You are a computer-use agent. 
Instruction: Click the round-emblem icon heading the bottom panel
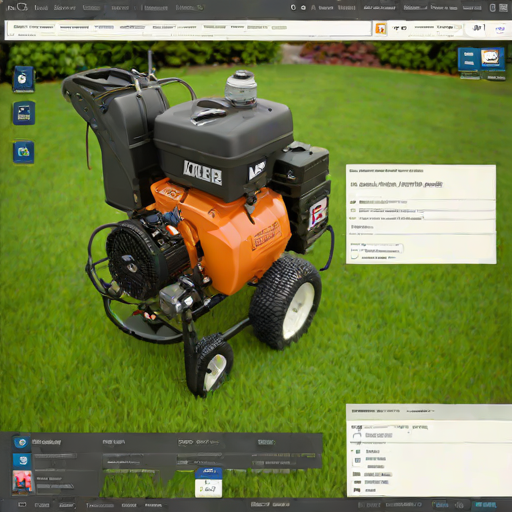tap(22, 443)
